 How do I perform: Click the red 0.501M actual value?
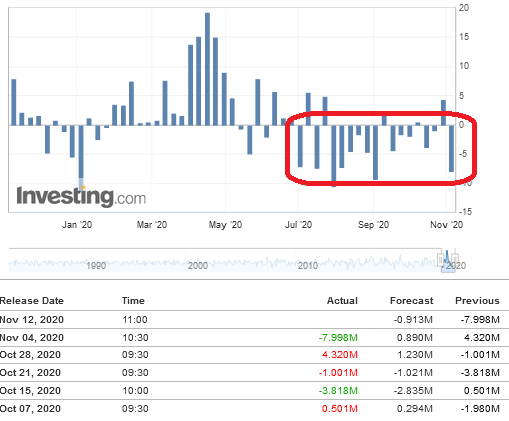(340, 408)
